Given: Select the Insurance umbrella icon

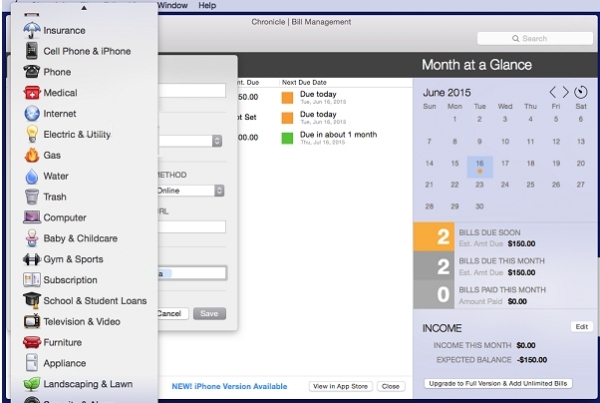Looking at the screenshot, I should [31, 30].
